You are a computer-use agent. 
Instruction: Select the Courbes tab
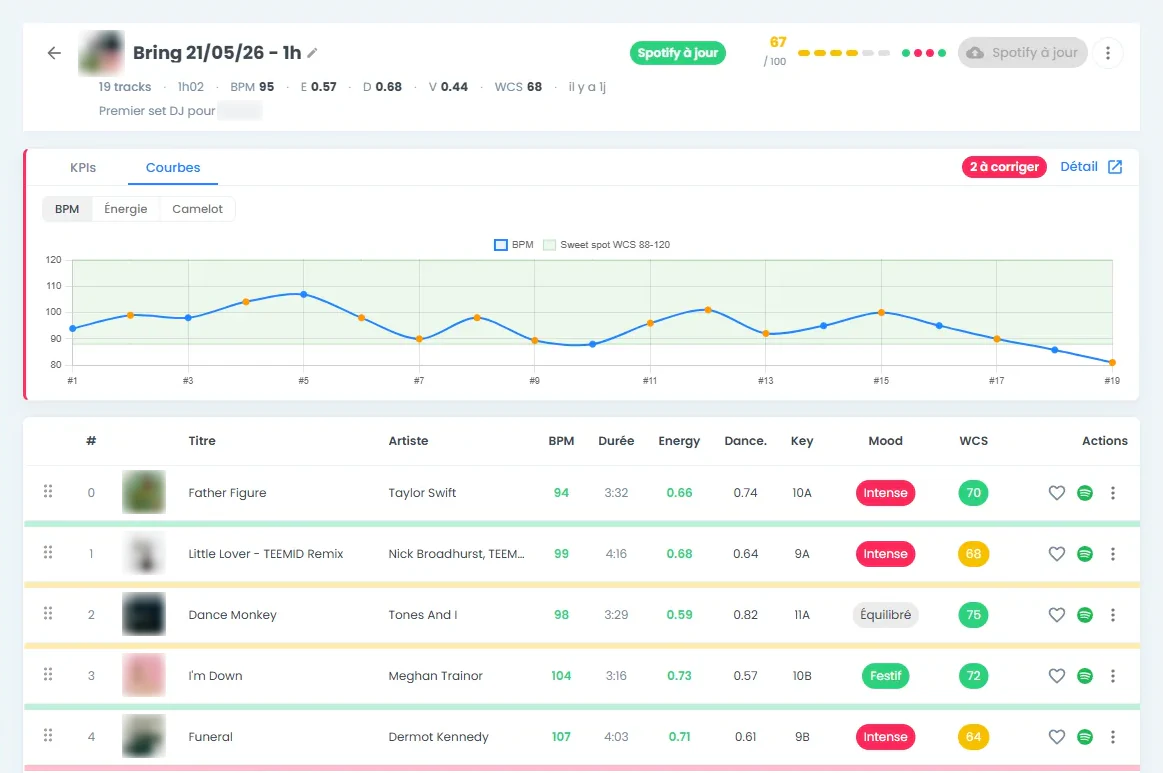(173, 168)
